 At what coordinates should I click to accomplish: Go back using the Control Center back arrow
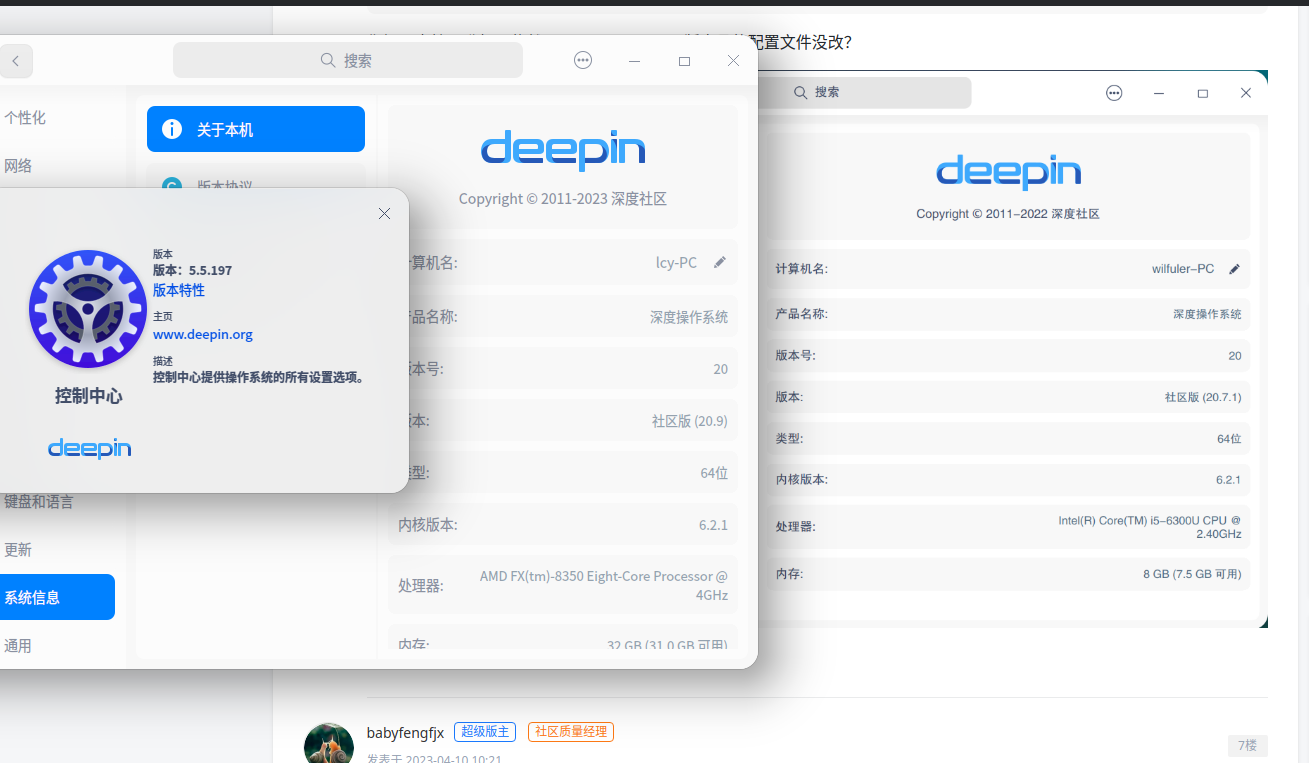click(15, 61)
